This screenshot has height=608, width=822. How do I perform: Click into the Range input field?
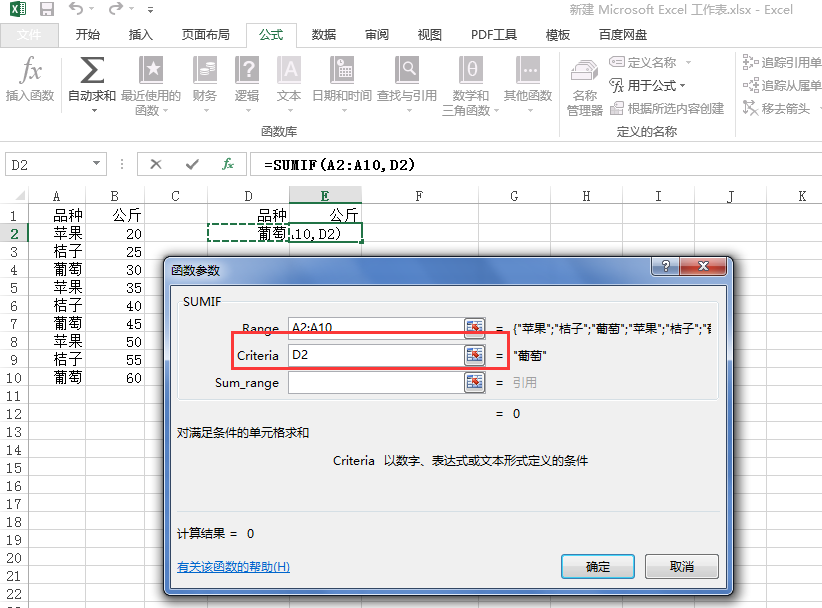point(376,327)
